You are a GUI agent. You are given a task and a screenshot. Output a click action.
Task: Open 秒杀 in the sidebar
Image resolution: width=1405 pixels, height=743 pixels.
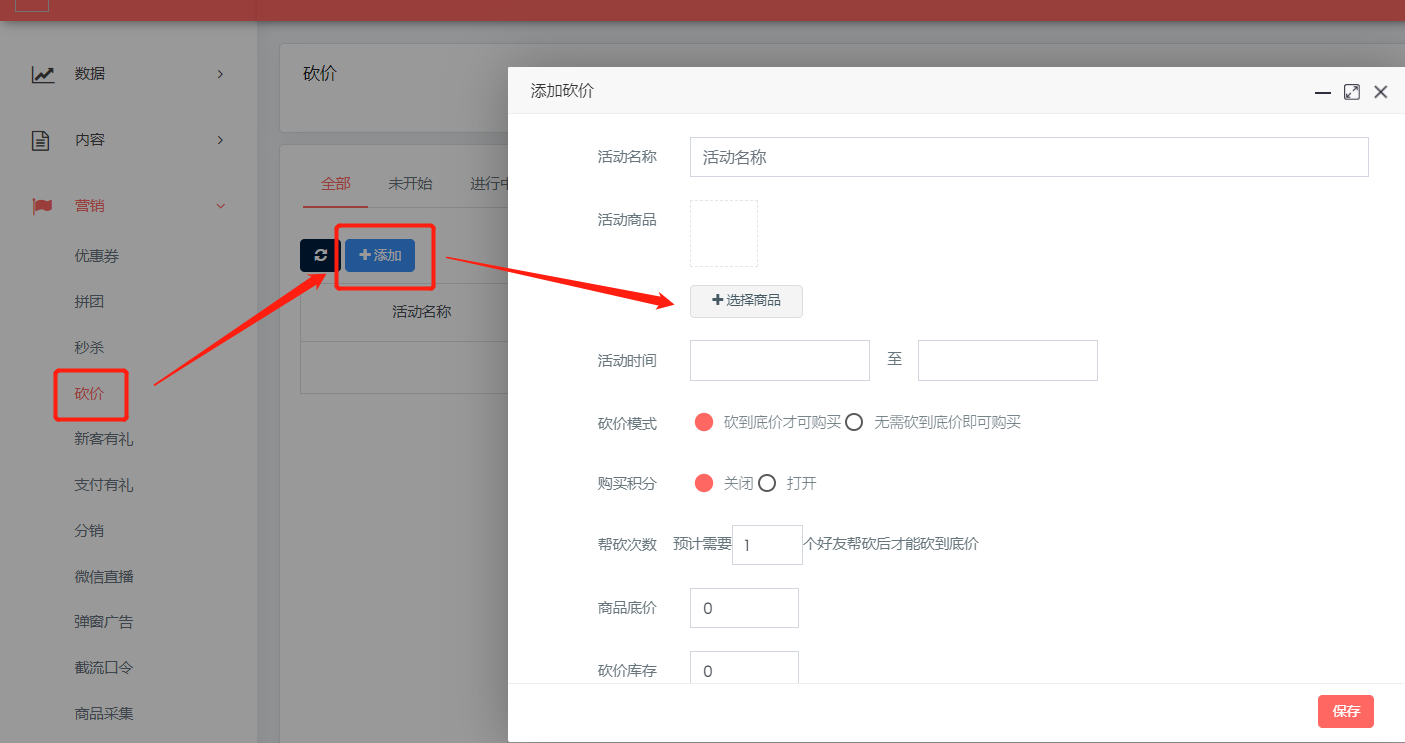89,348
